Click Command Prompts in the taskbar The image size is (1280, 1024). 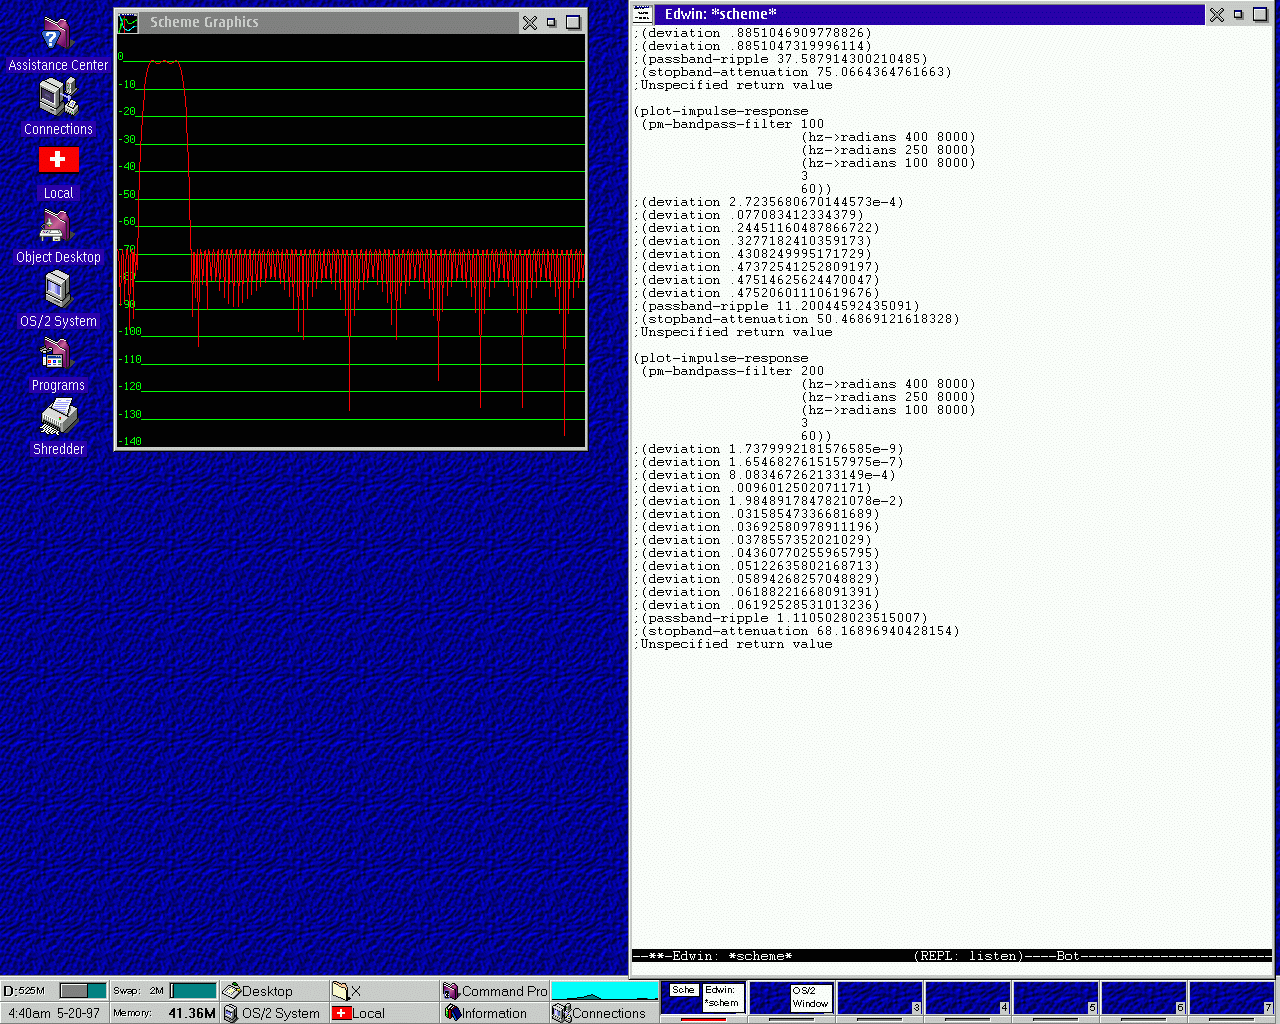point(496,991)
